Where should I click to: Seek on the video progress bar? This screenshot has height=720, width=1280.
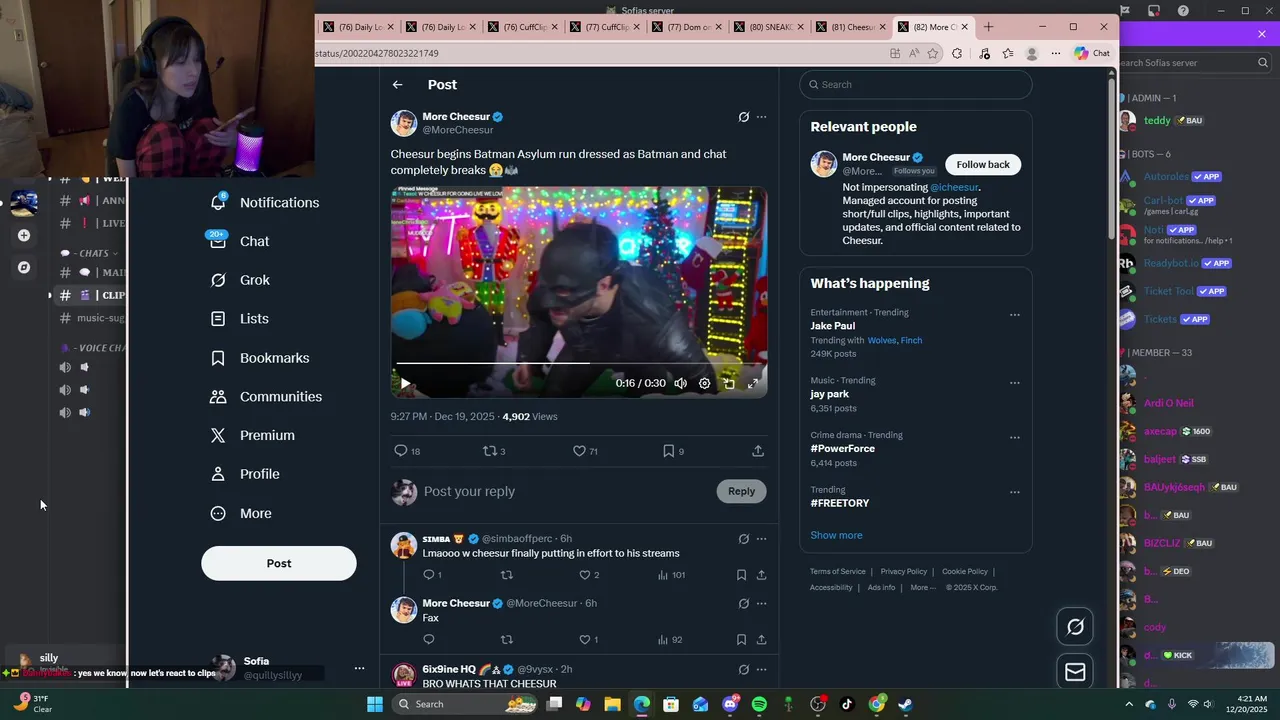coord(579,363)
